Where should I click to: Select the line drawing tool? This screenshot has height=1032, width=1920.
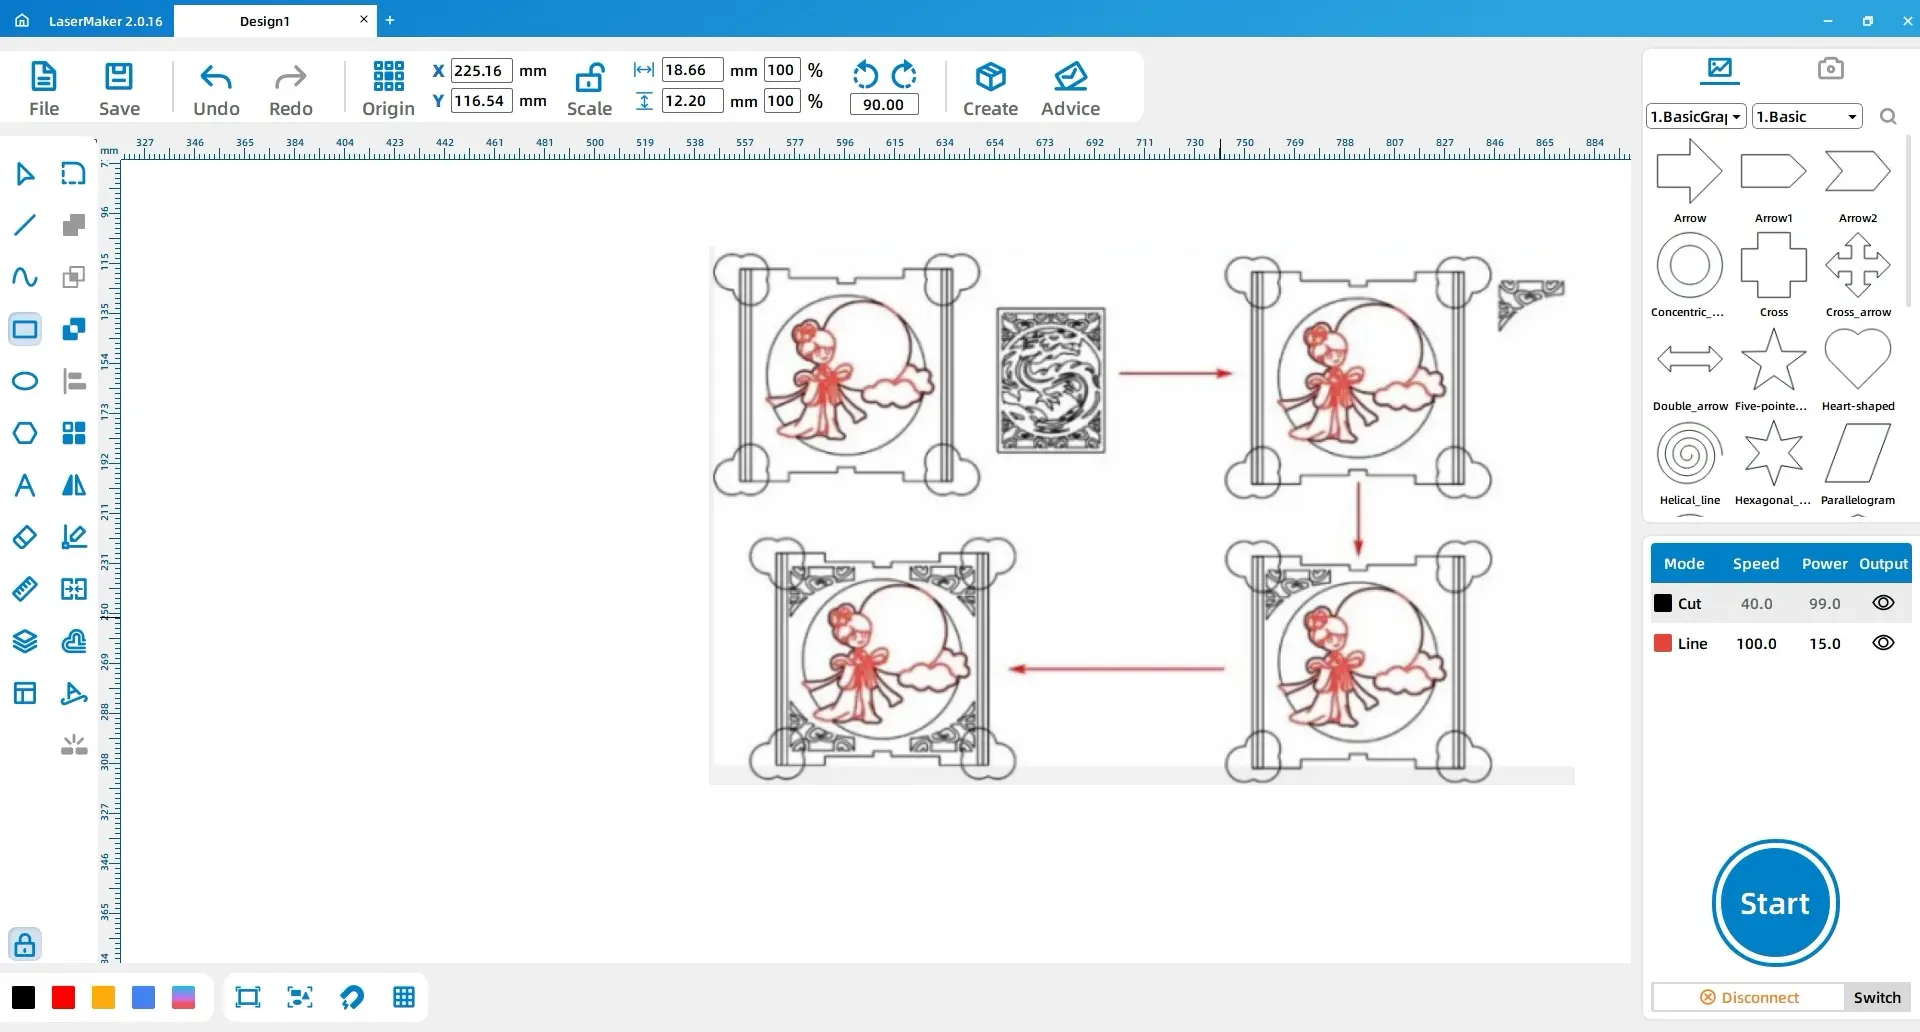click(x=25, y=225)
